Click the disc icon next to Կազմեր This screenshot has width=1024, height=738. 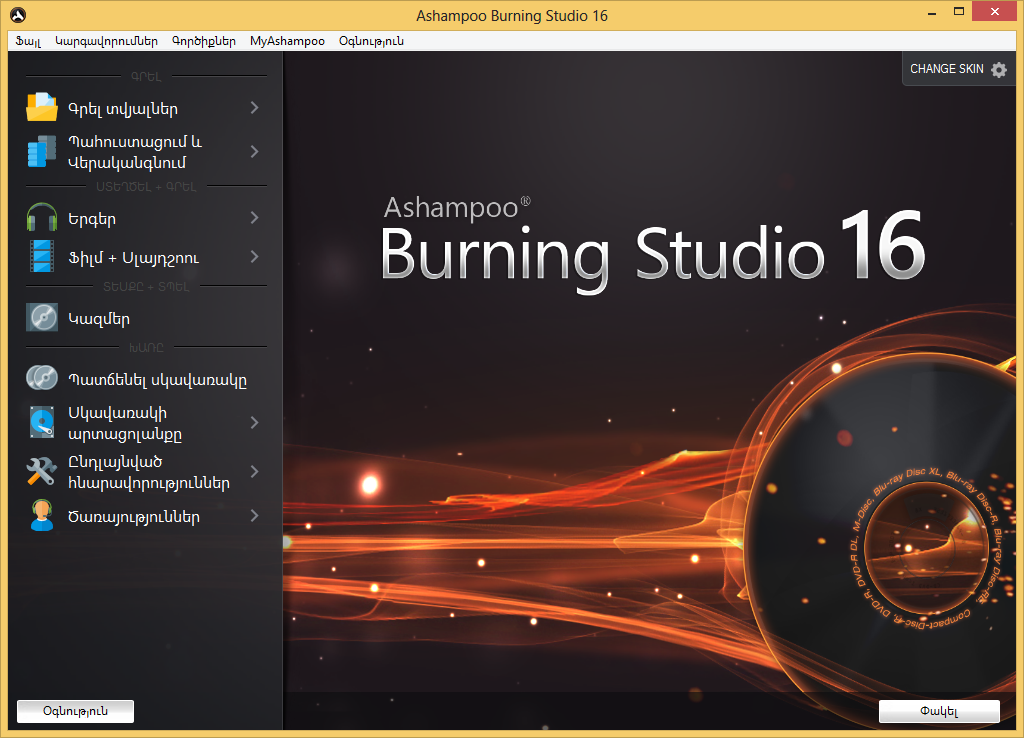coord(42,317)
